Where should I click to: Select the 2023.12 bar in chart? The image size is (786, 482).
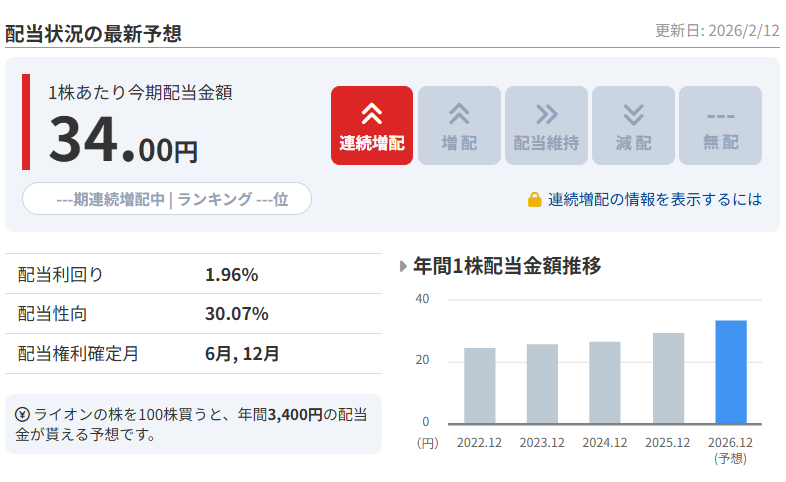coord(542,384)
